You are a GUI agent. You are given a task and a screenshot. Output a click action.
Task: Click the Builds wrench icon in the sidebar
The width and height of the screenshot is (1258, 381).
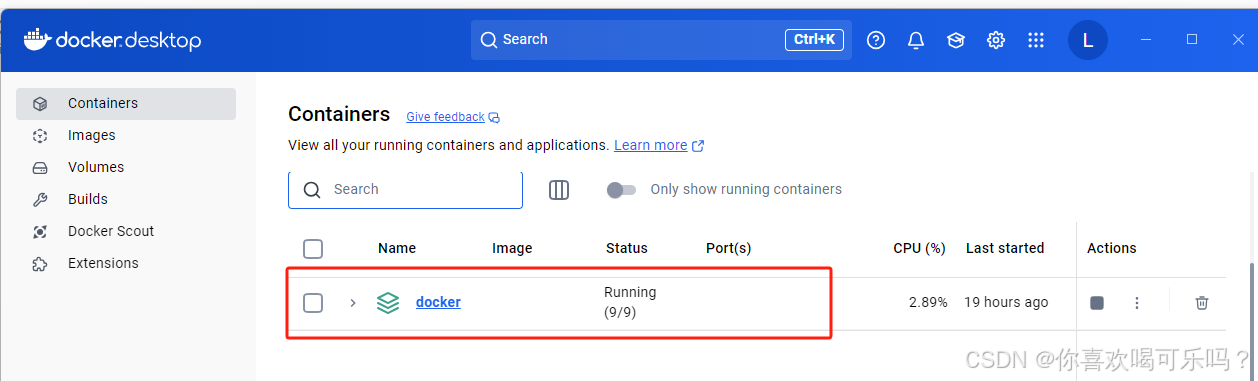(40, 199)
